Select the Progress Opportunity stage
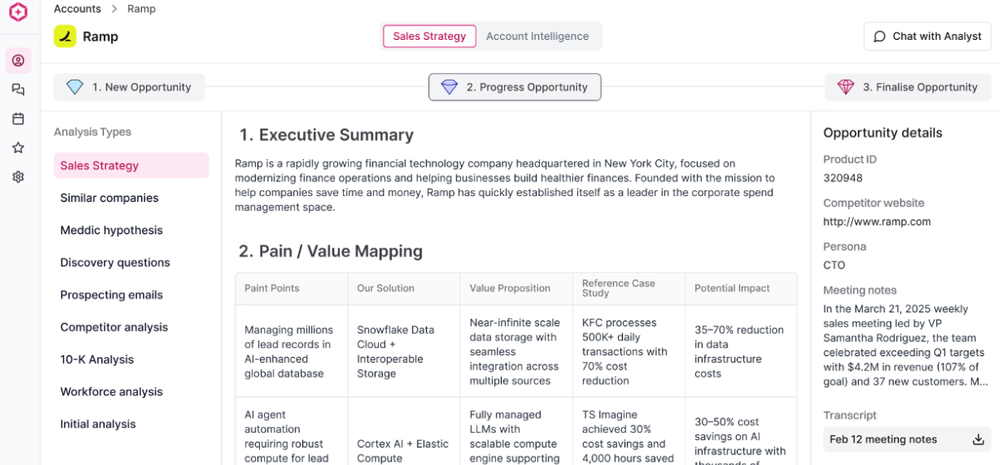The image size is (1000, 465). coord(515,87)
